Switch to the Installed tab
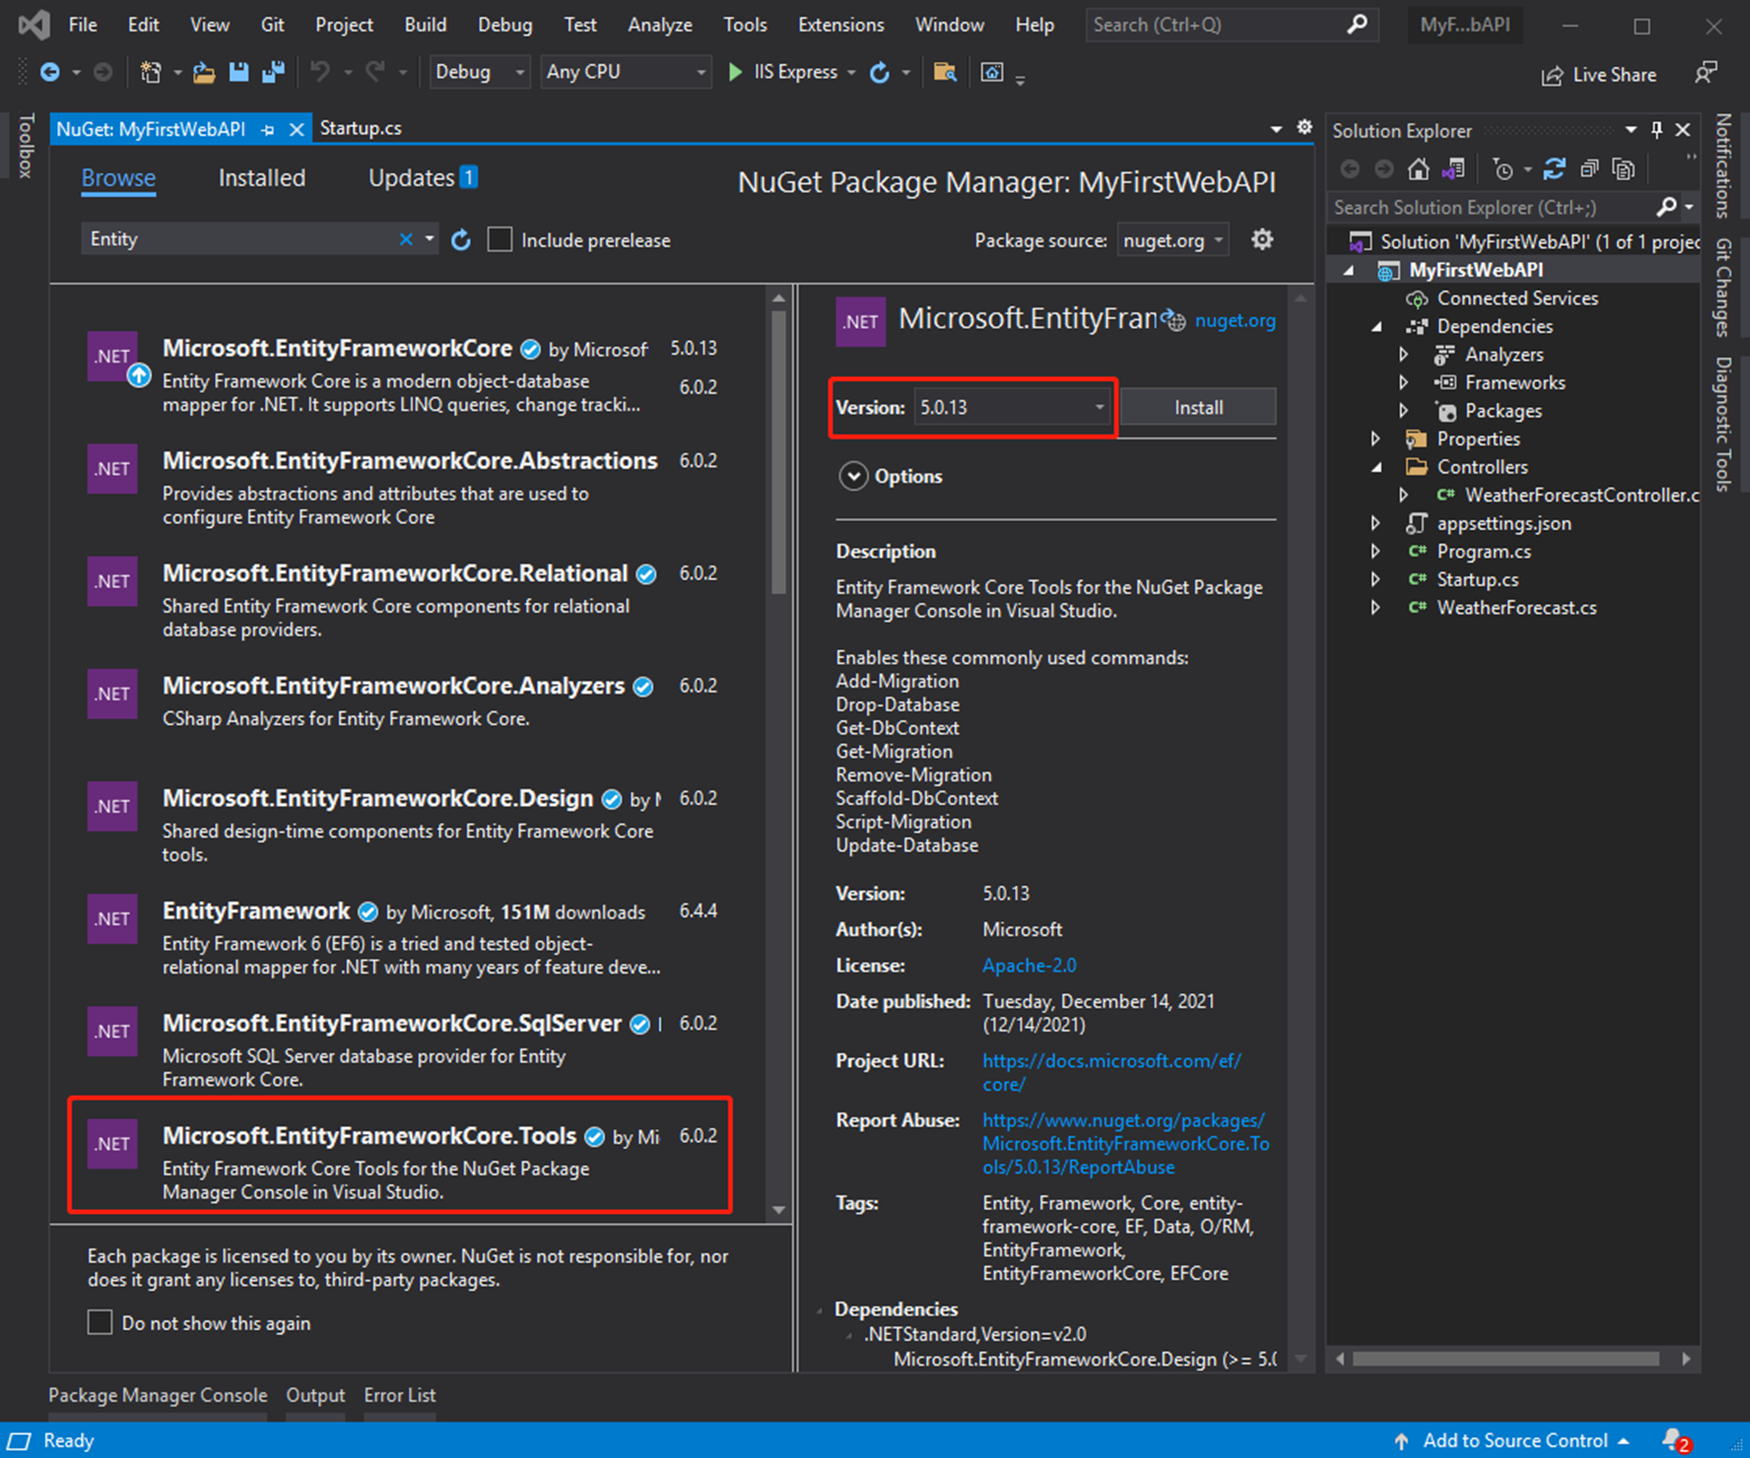This screenshot has width=1750, height=1458. click(262, 178)
